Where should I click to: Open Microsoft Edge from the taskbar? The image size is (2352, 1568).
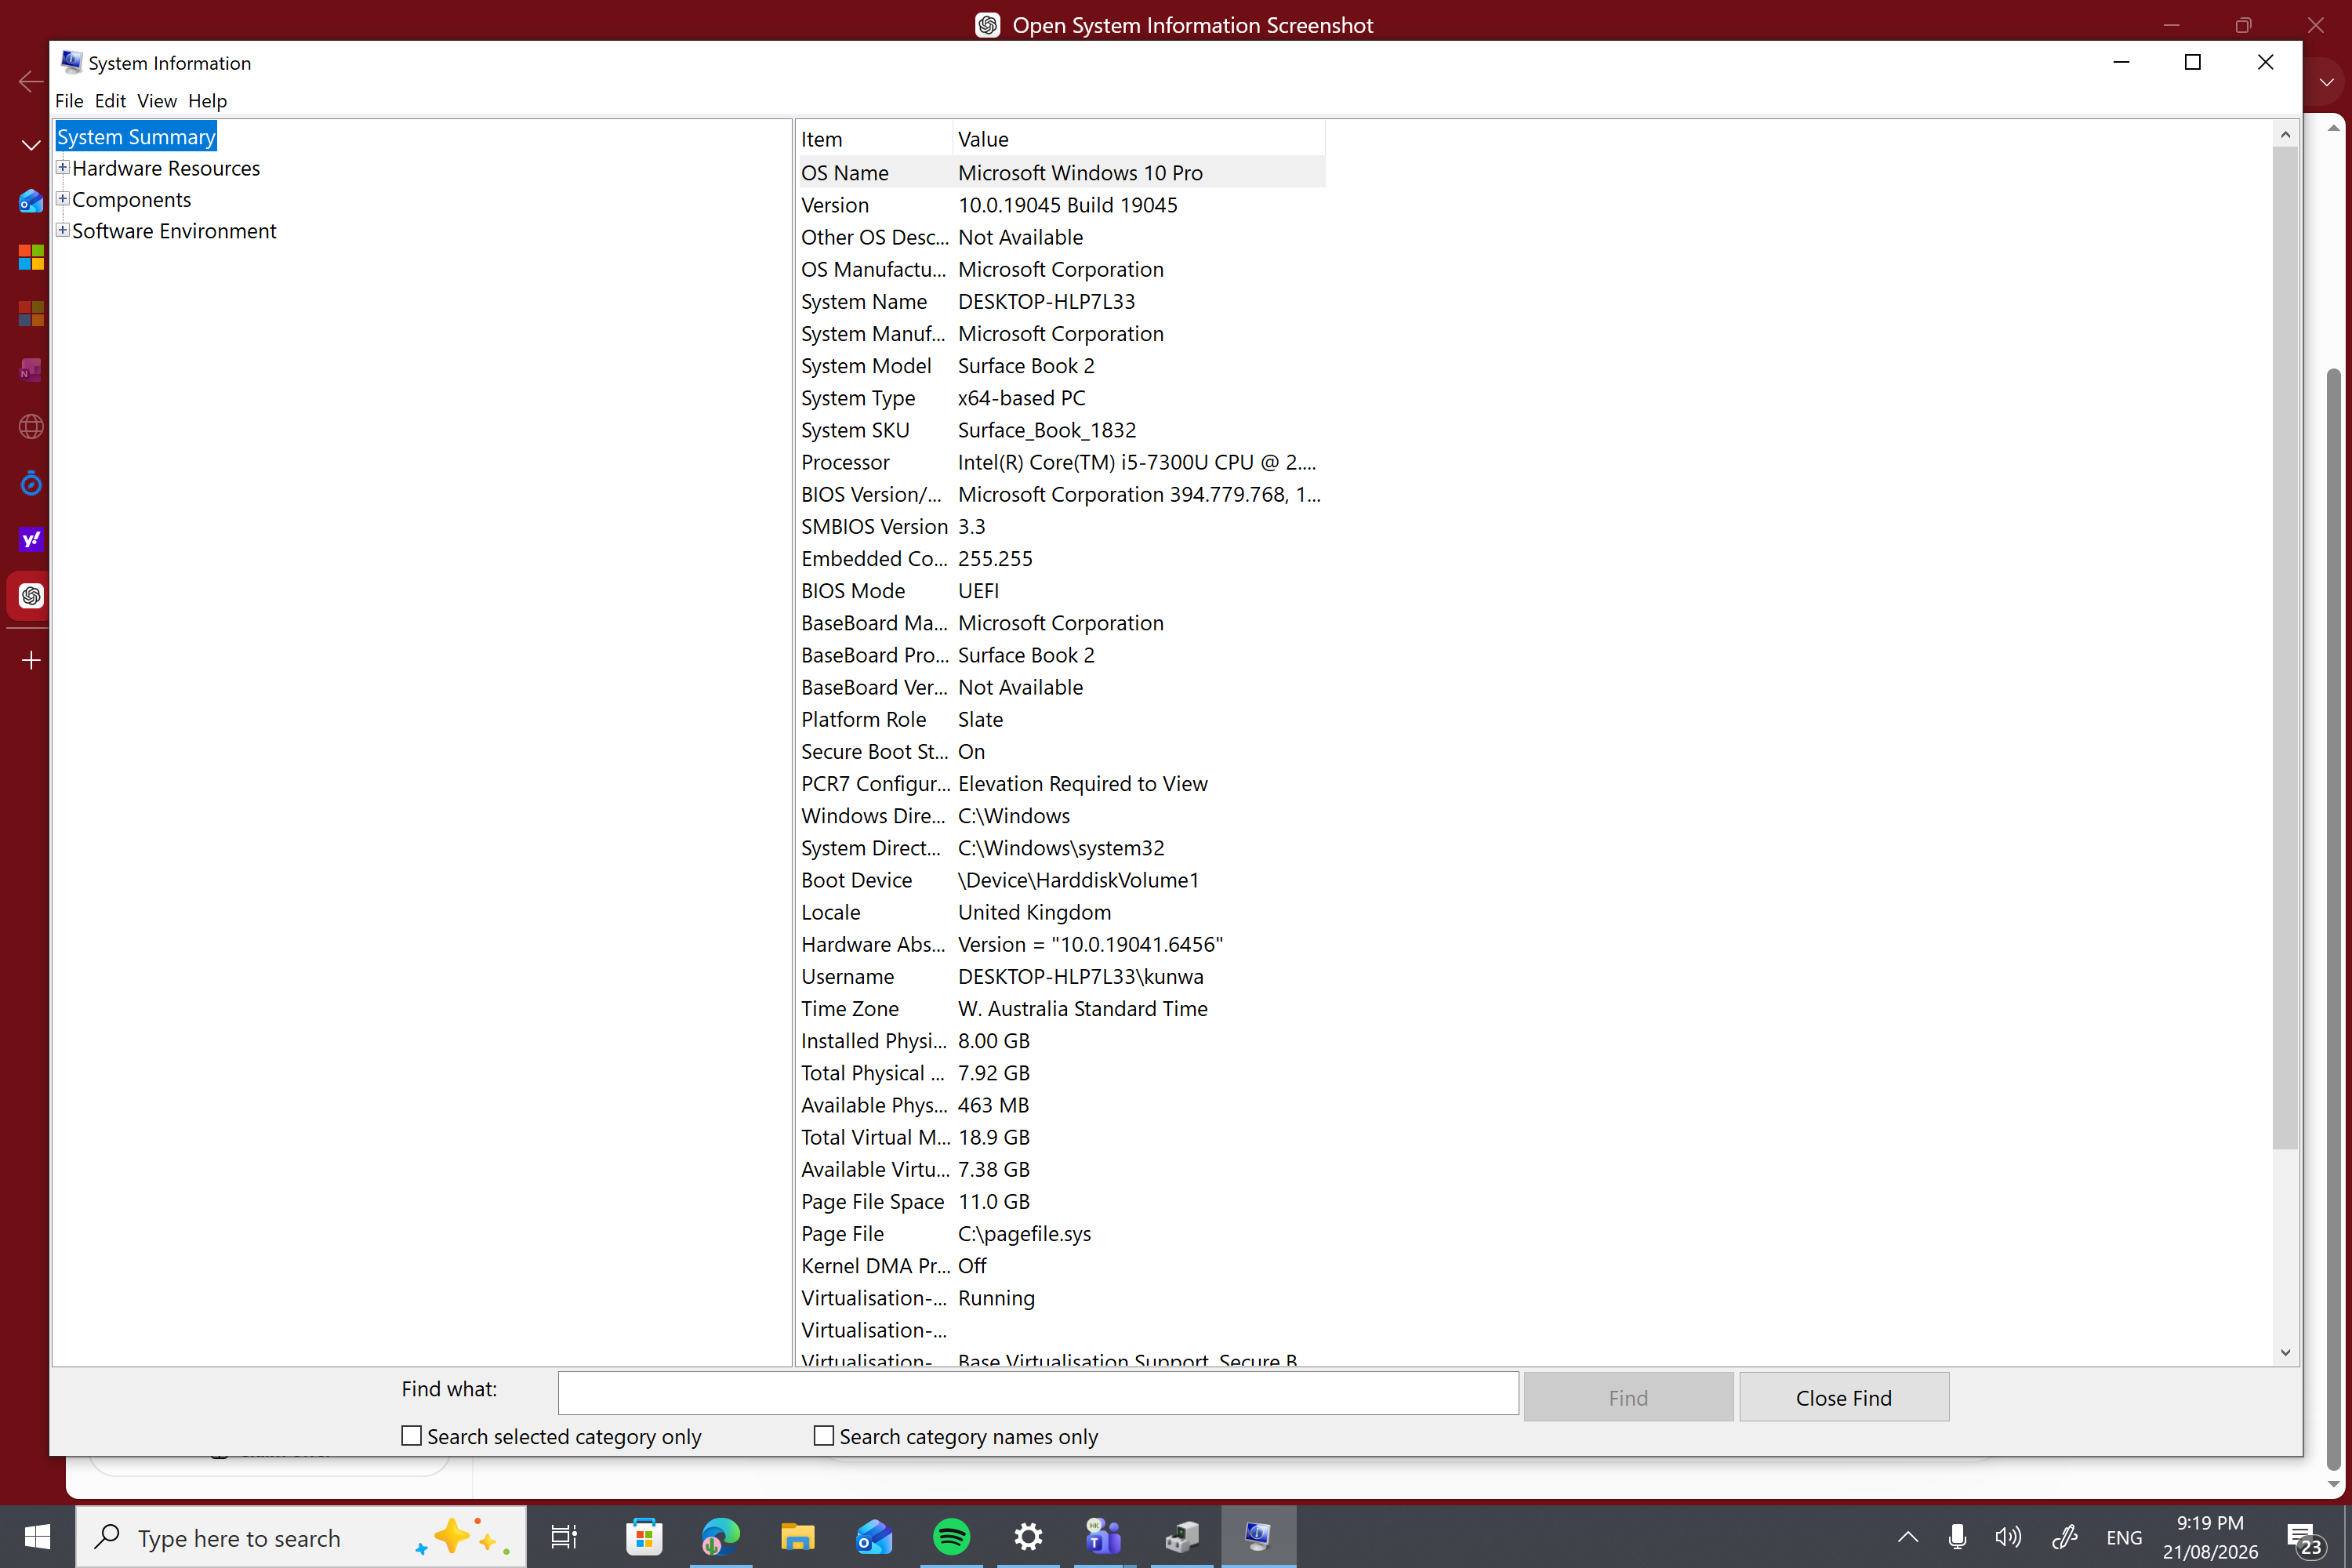[720, 1537]
